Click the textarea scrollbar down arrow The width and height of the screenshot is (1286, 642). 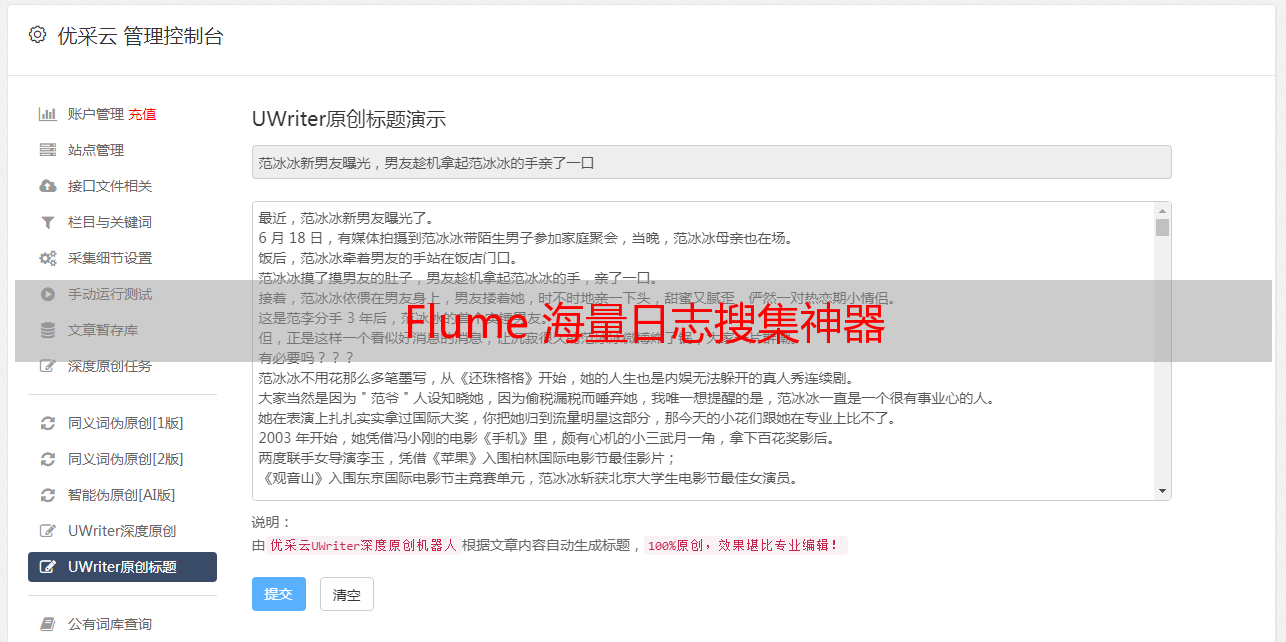(1162, 491)
